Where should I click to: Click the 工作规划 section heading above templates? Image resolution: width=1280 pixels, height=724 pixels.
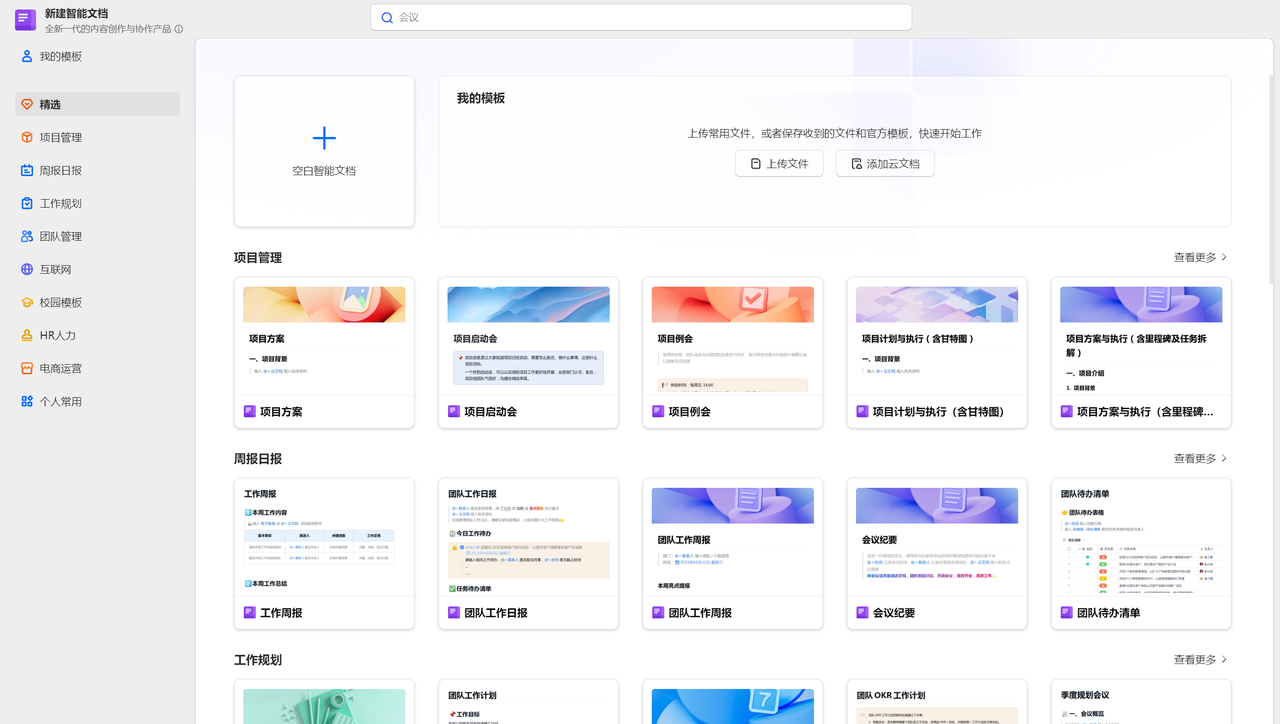pos(258,659)
